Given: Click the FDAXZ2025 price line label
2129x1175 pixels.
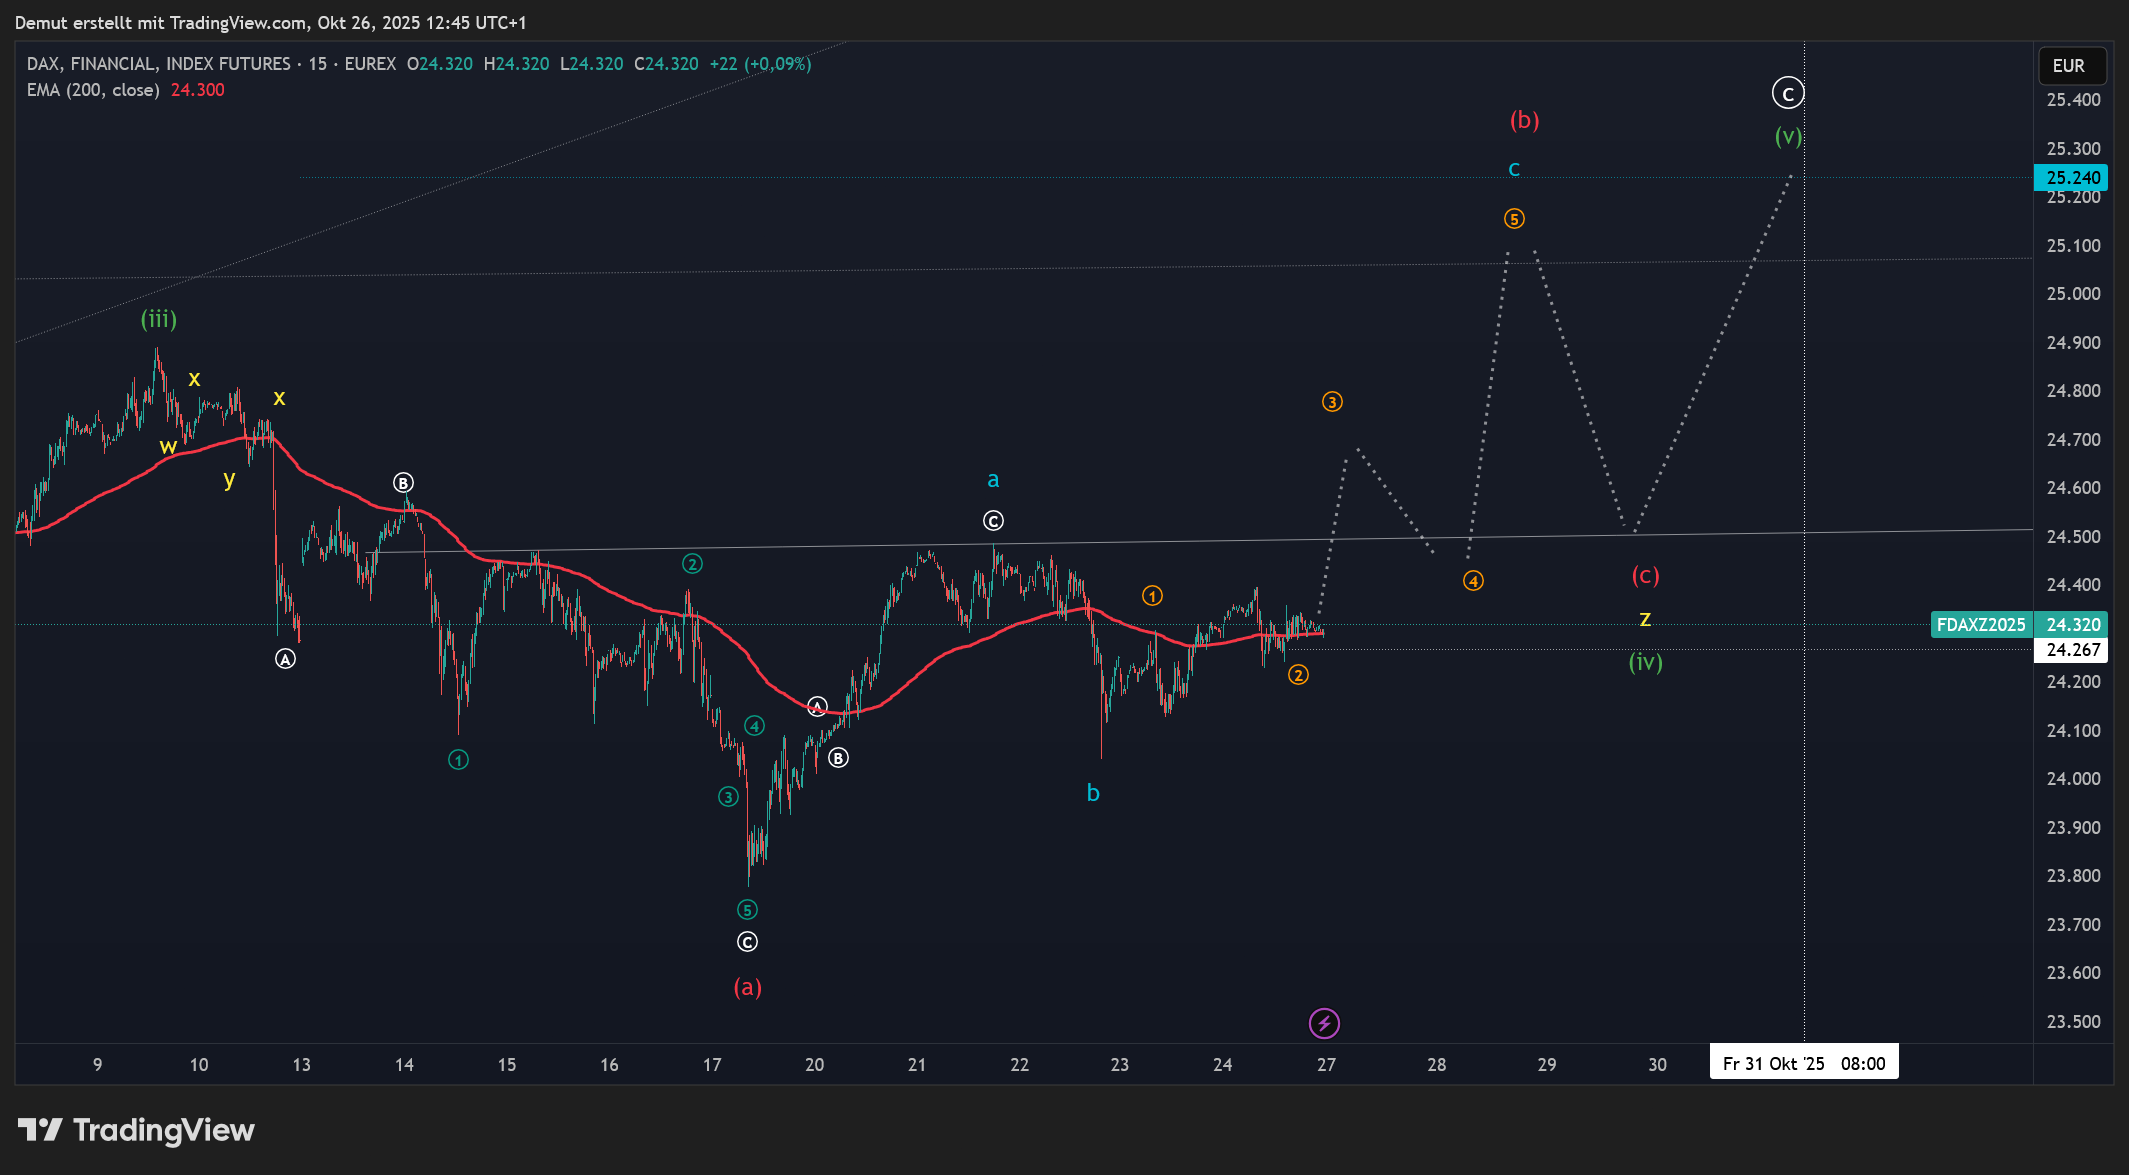Looking at the screenshot, I should tap(1980, 625).
